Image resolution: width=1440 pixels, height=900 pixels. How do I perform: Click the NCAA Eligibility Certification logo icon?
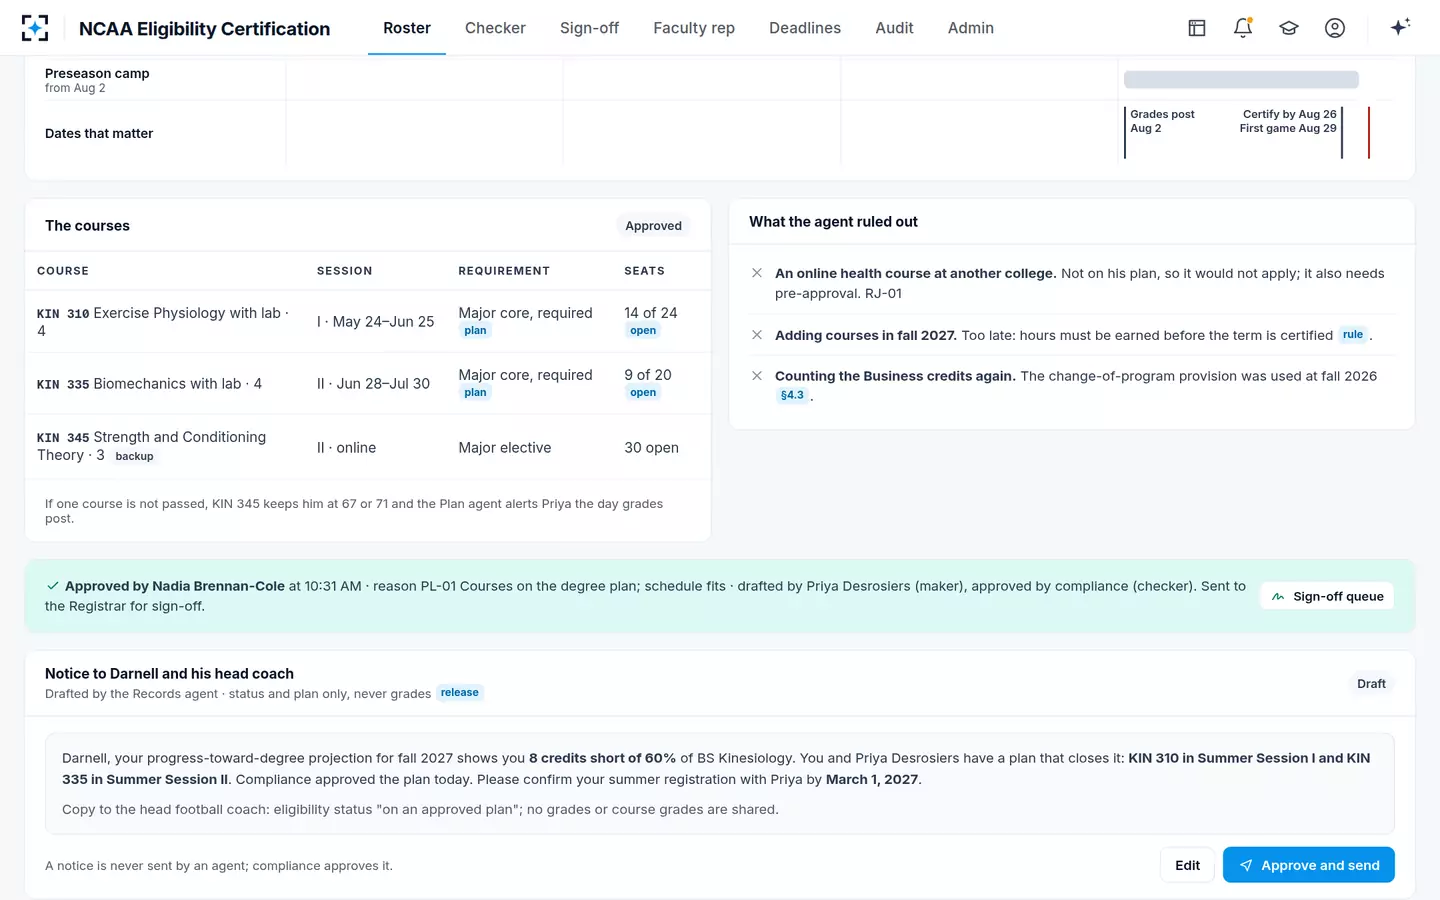click(35, 28)
